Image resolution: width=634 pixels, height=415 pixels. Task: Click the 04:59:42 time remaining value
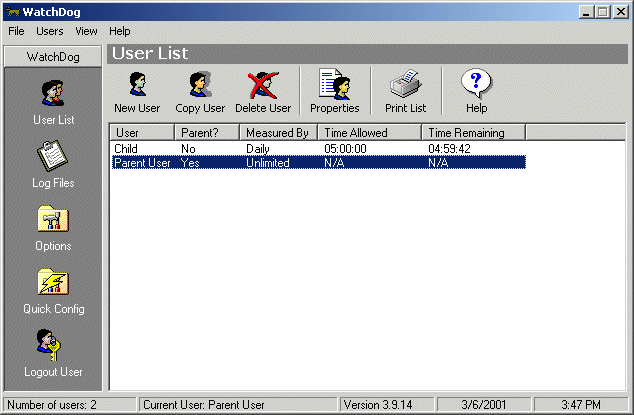[449, 148]
